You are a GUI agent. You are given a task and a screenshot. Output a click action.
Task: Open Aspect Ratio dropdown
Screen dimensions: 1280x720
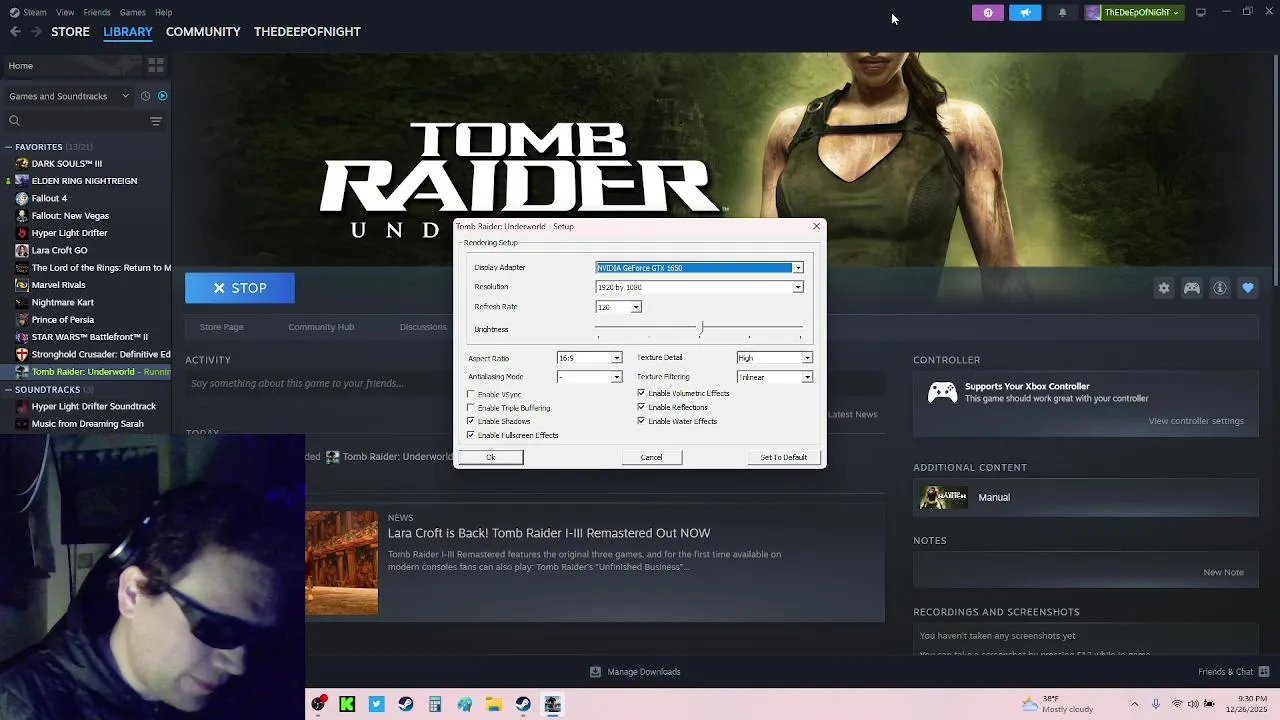(x=616, y=358)
